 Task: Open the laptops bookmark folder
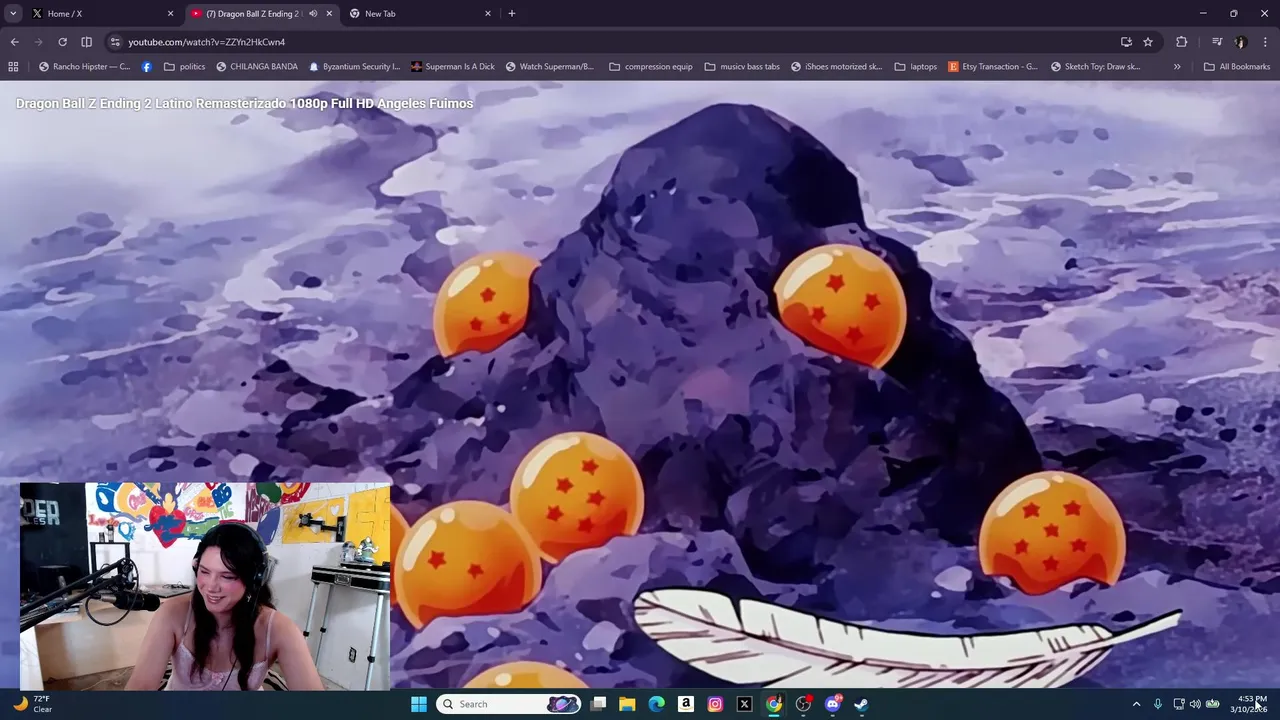tap(916, 67)
